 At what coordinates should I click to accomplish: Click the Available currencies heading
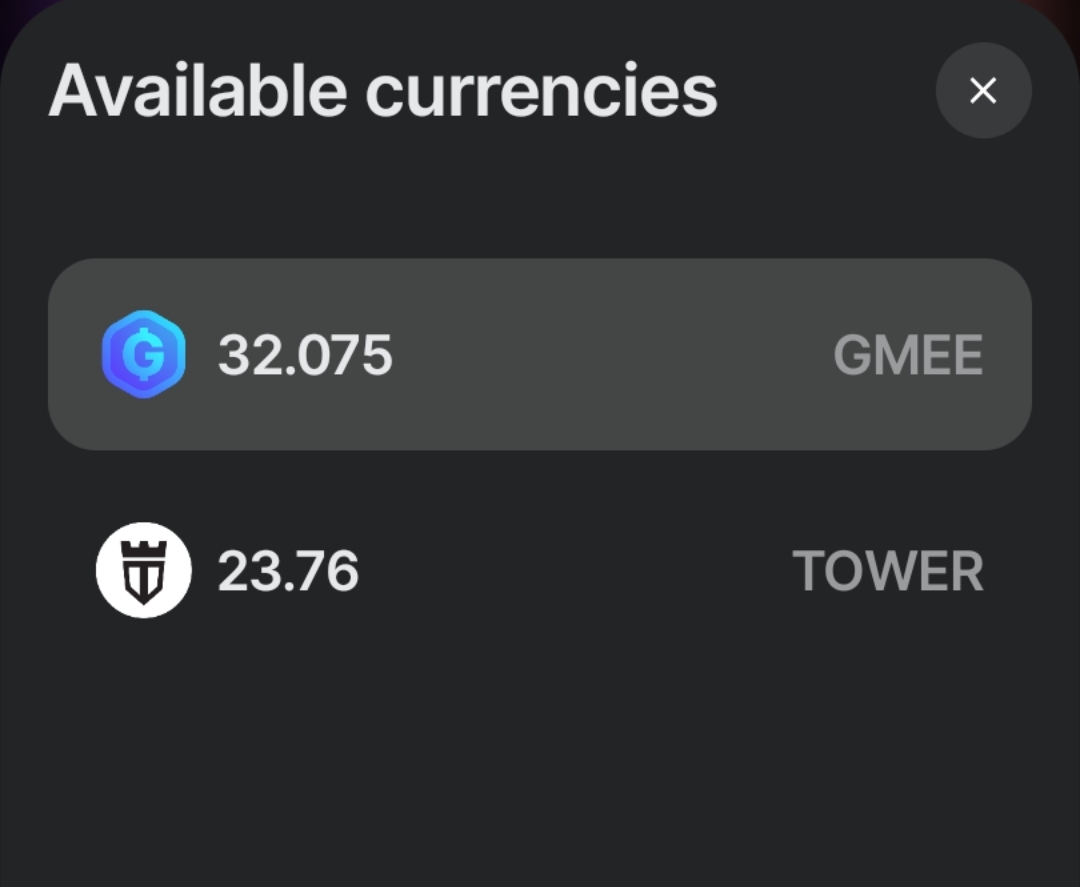coord(383,91)
